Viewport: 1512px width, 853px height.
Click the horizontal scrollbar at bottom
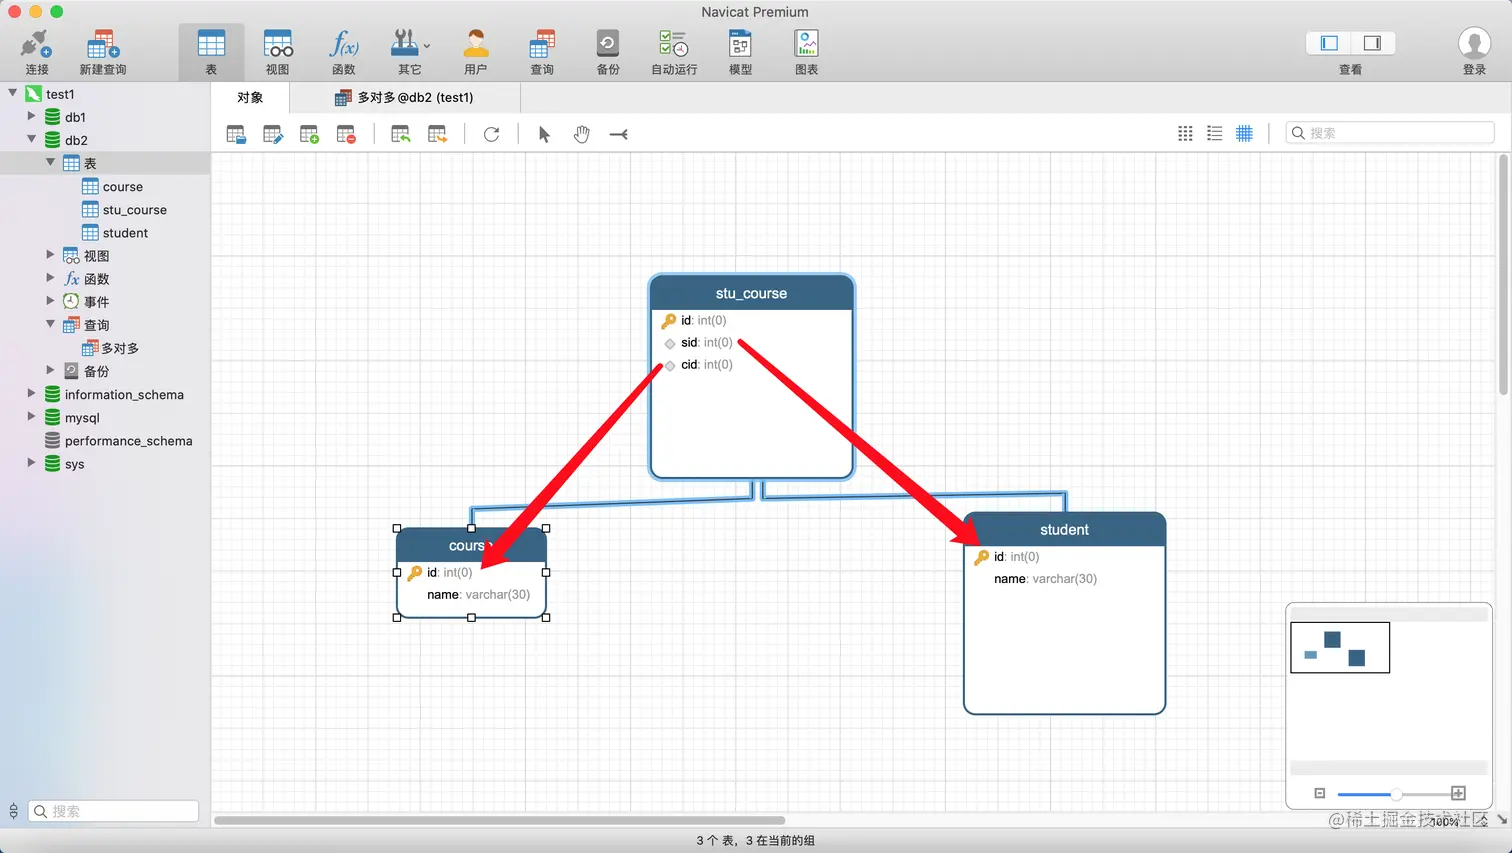[499, 820]
